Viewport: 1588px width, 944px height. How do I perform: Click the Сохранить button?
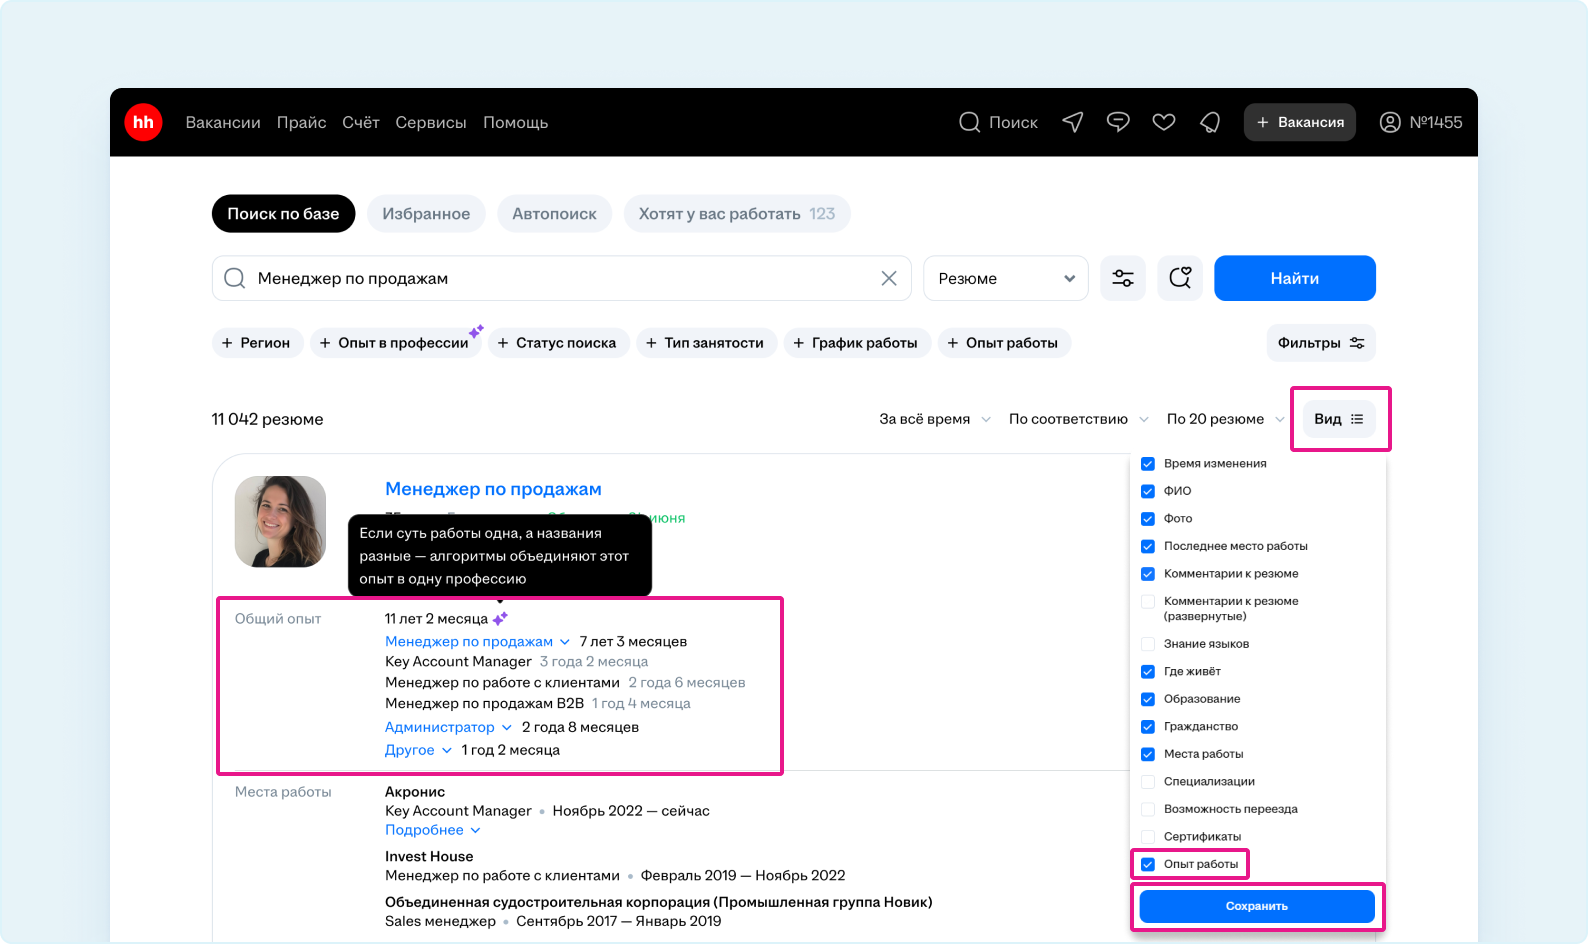(1257, 906)
